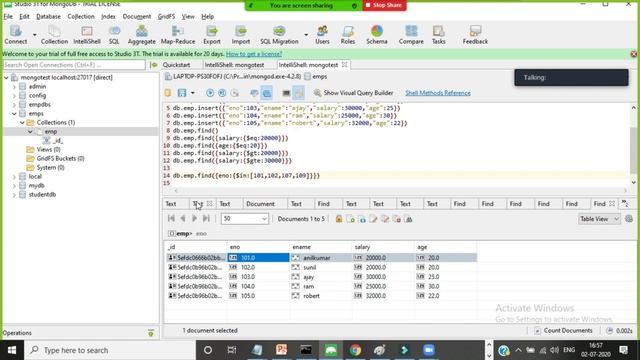The height and width of the screenshot is (360, 640).
Task: Click Stop Share button
Action: click(384, 5)
